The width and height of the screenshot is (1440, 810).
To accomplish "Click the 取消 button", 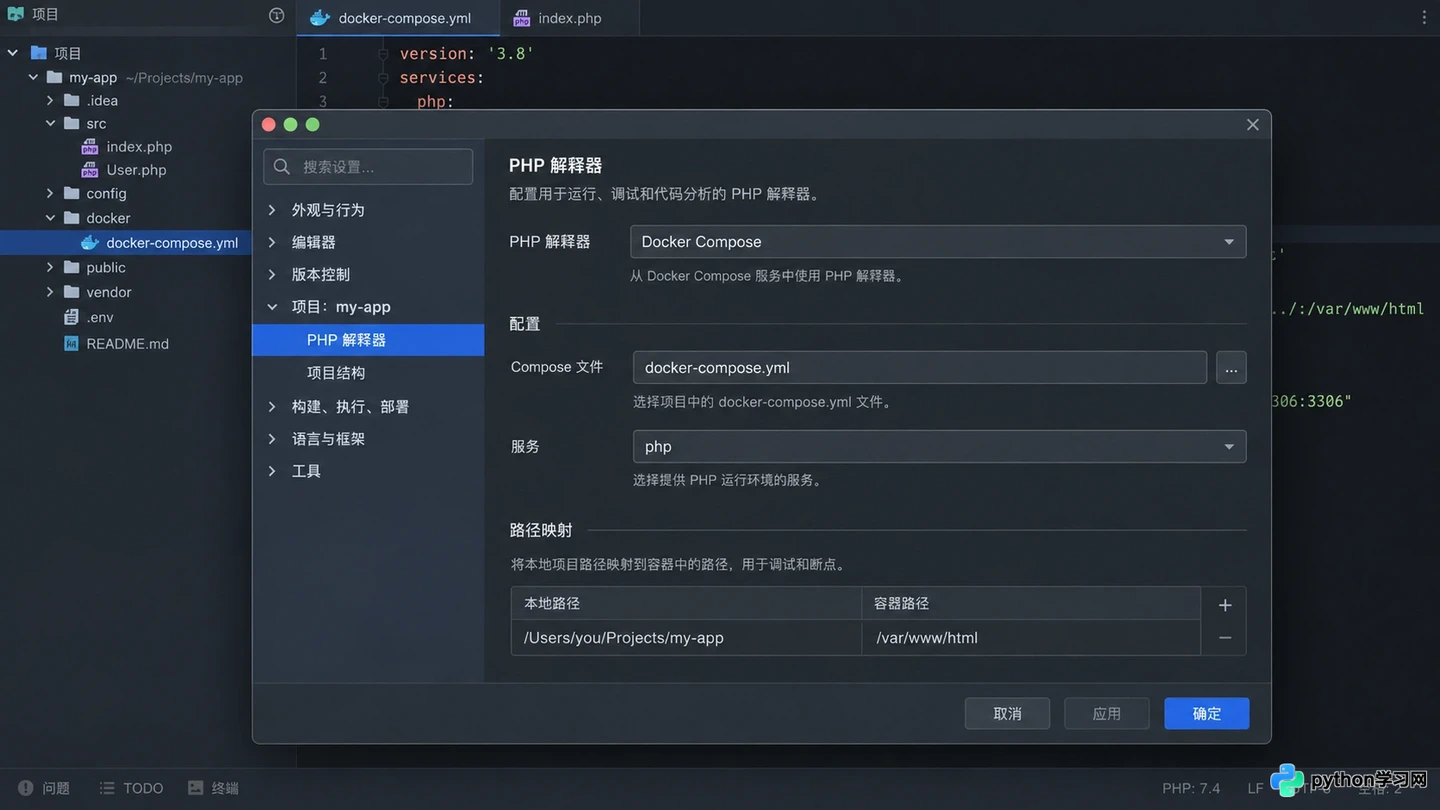I will 1007,714.
